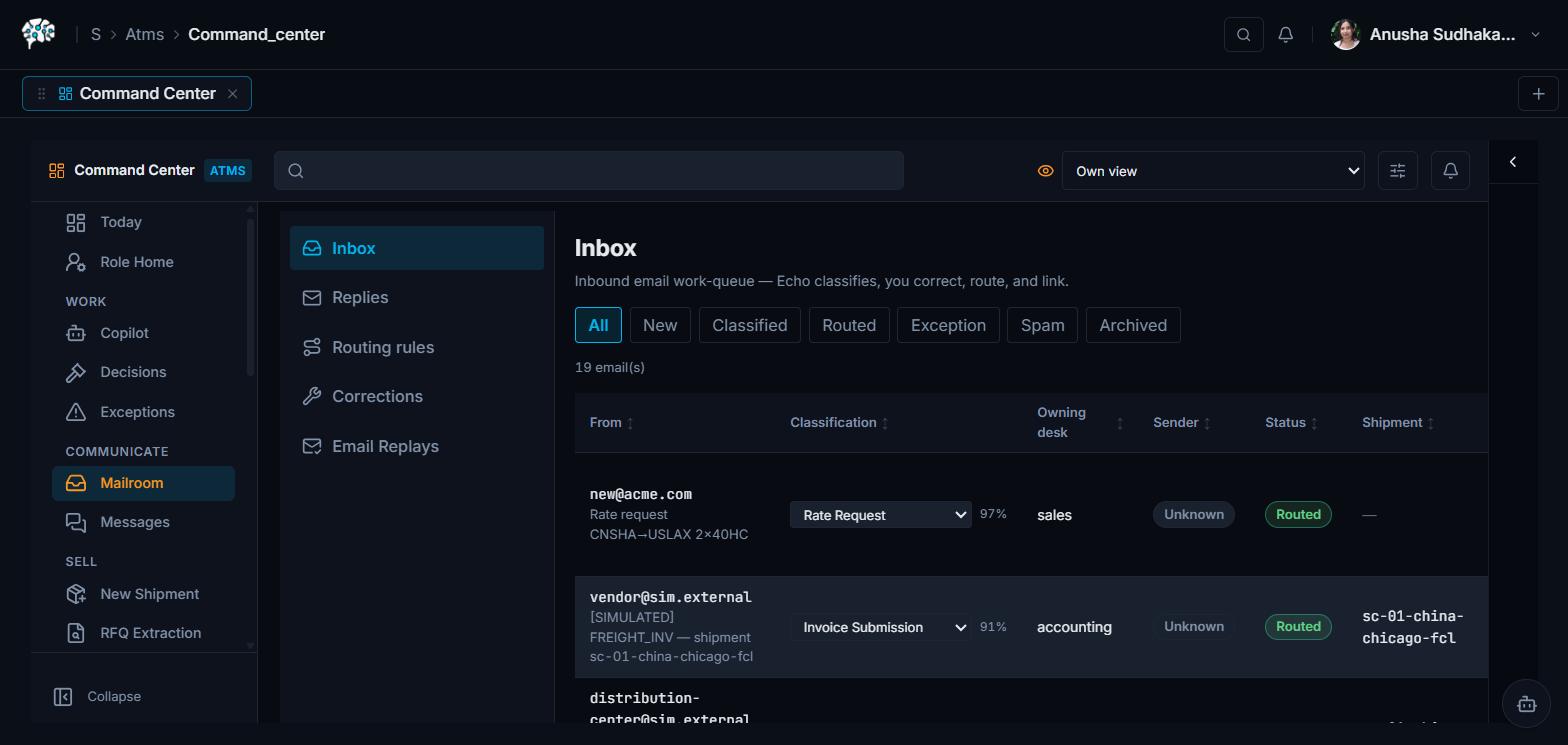
Task: Toggle the orange eye view icon
Action: (x=1045, y=171)
